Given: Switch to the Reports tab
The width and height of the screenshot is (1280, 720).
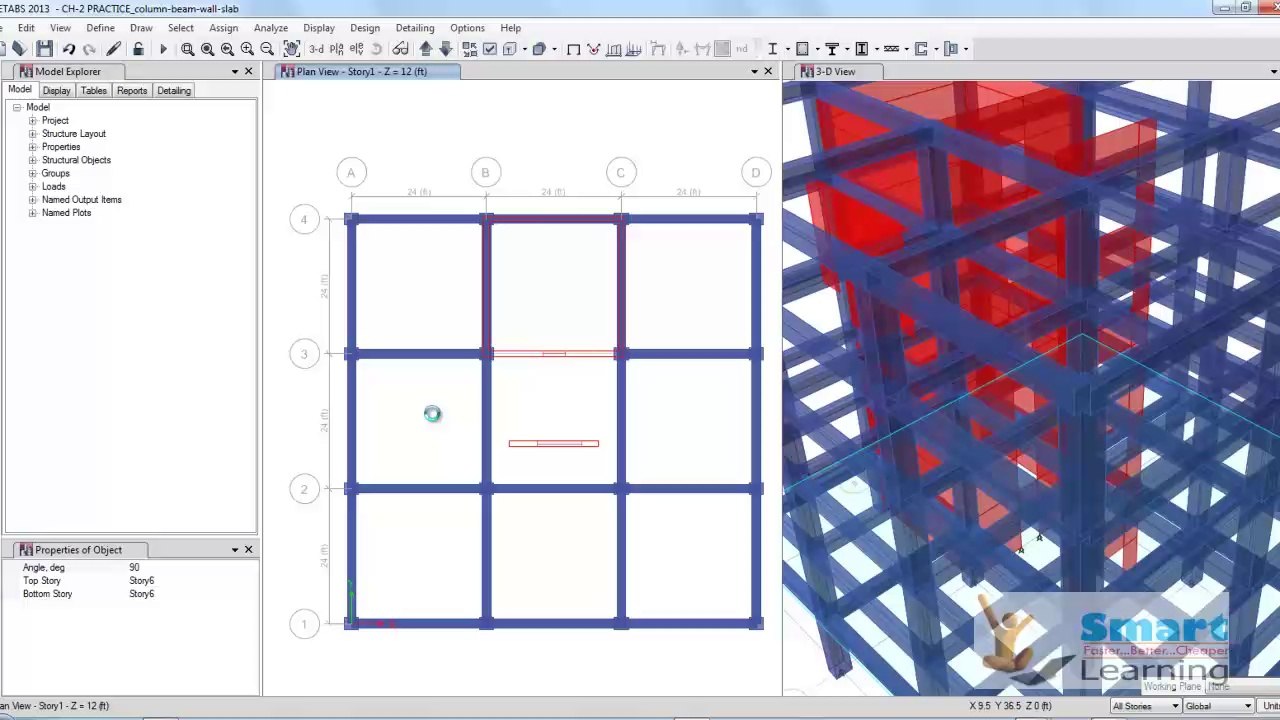Looking at the screenshot, I should pyautogui.click(x=132, y=91).
